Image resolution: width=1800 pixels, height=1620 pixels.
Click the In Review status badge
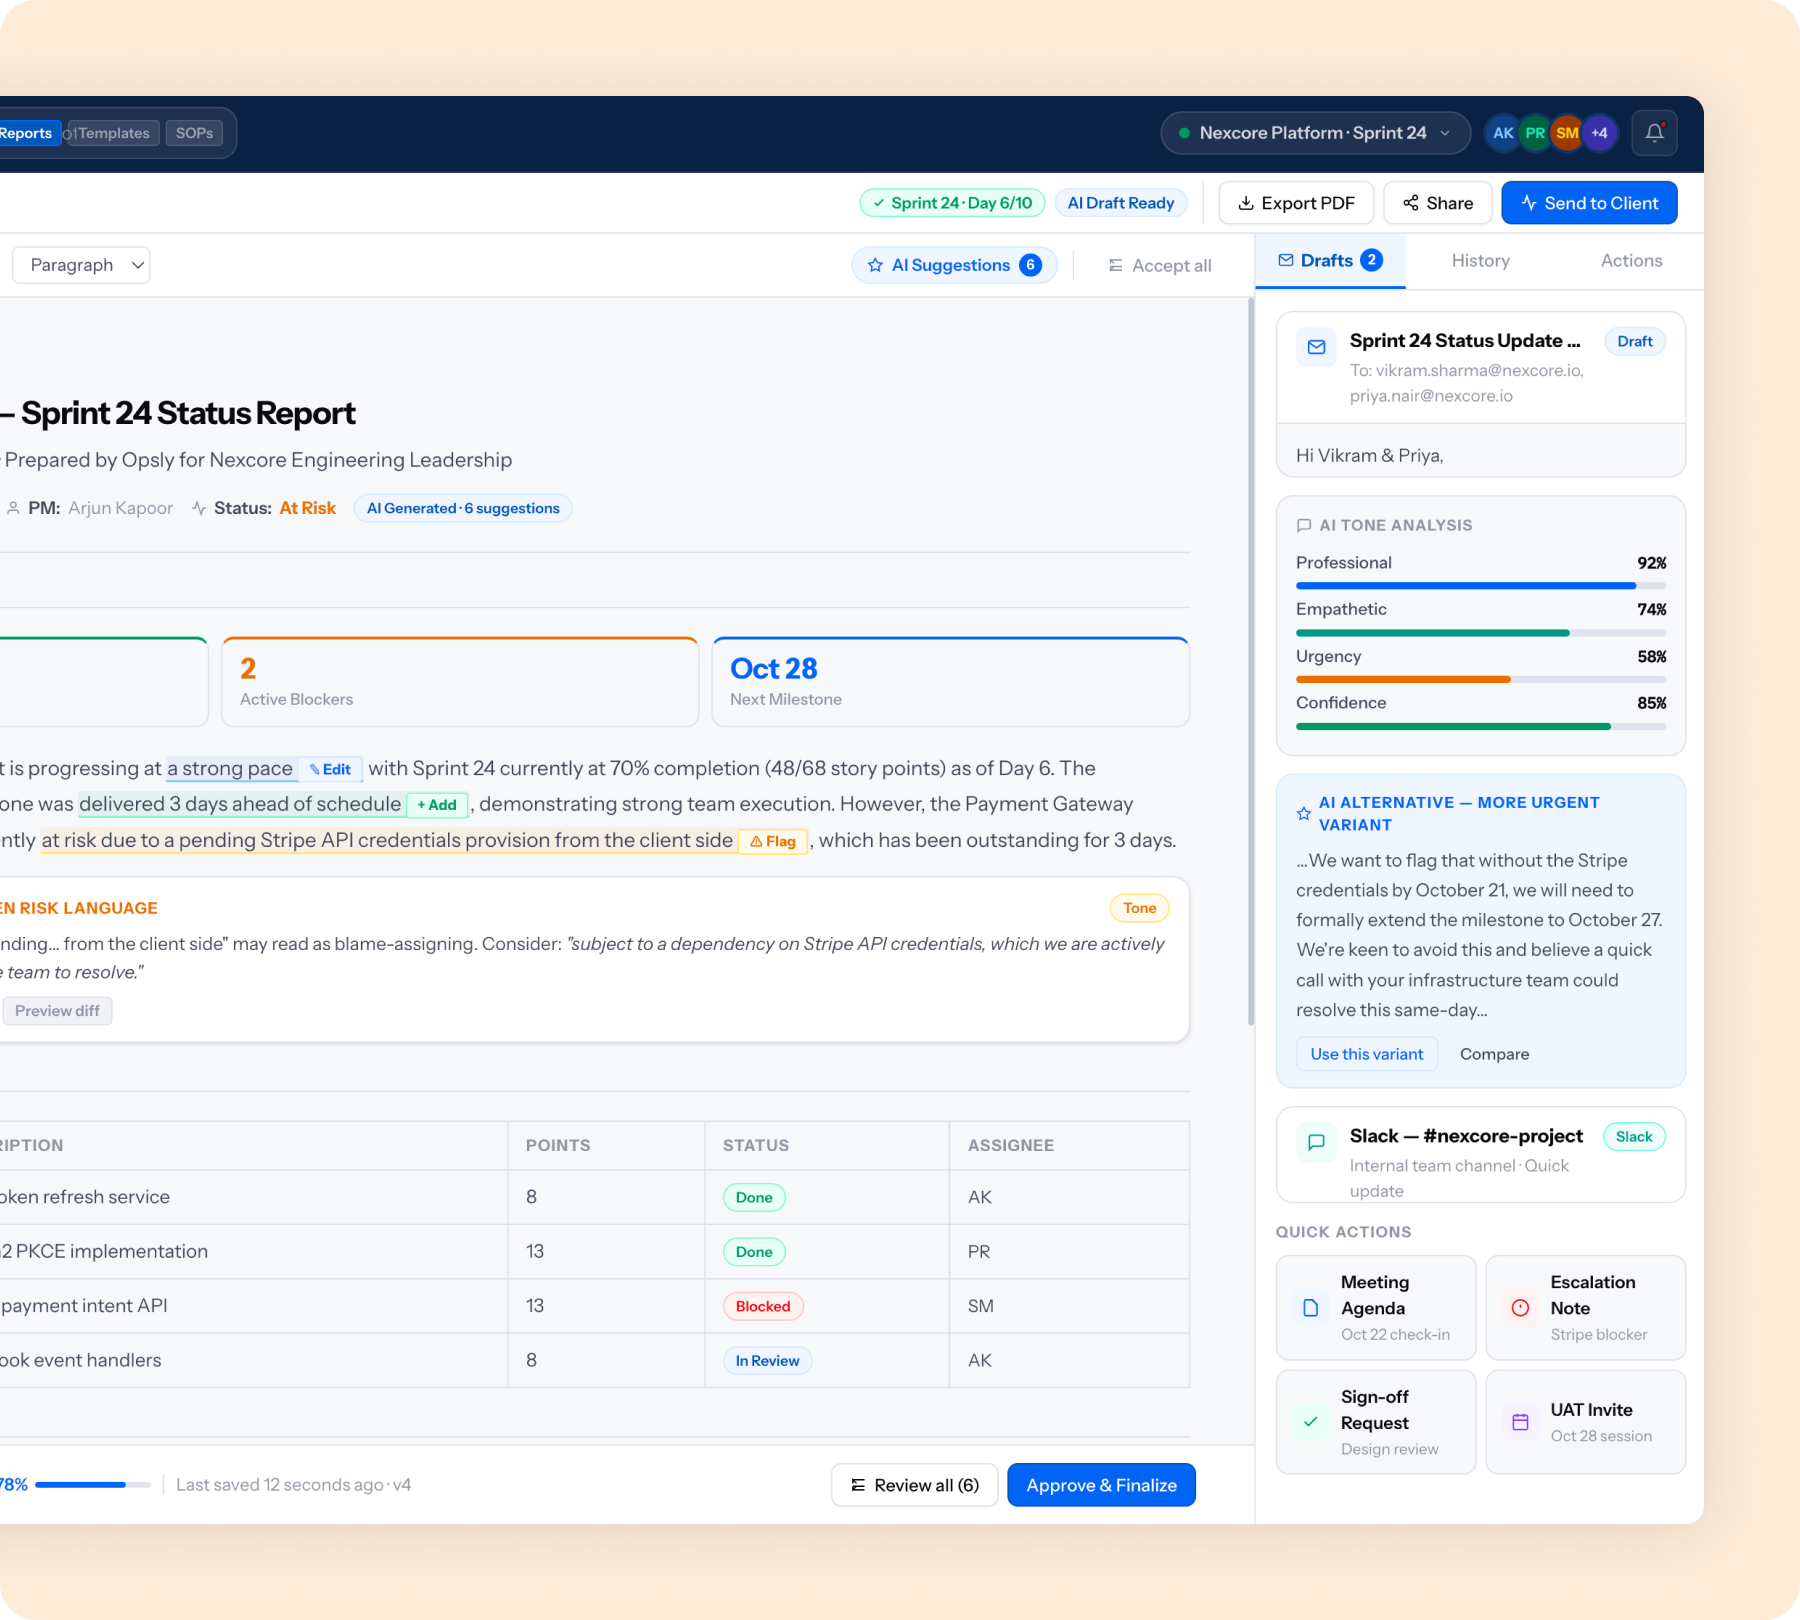click(767, 1361)
